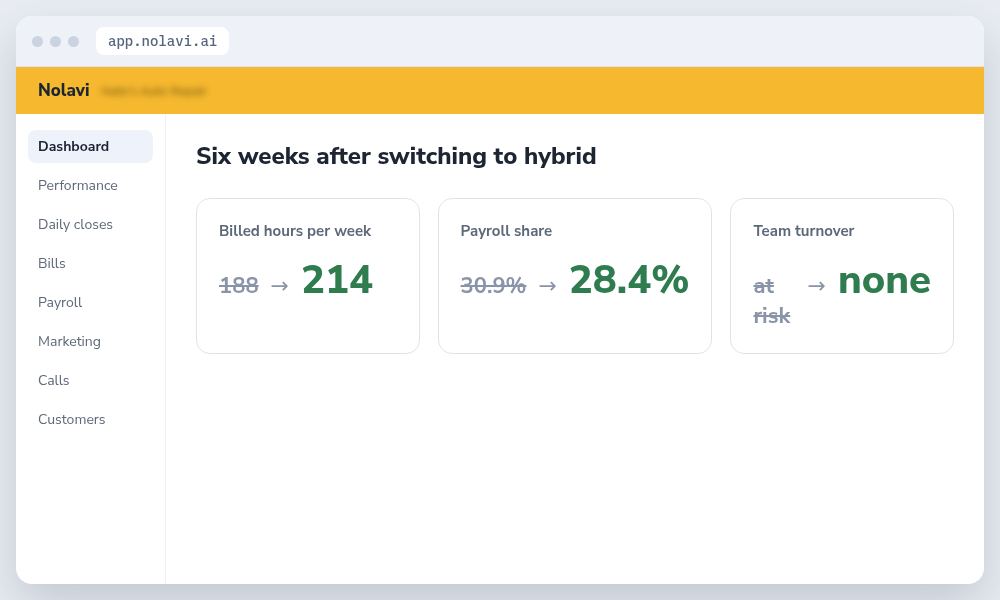Click the 214 billed hours value
The height and width of the screenshot is (600, 1000).
(x=337, y=280)
